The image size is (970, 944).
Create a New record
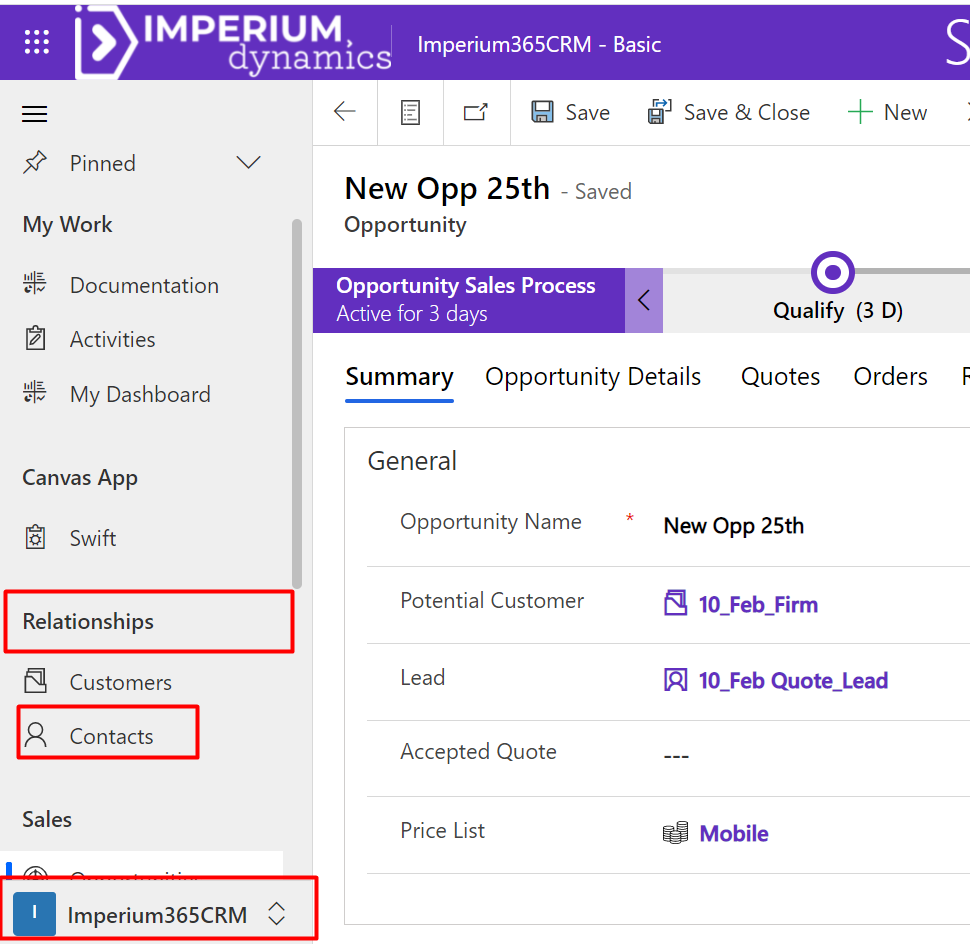[887, 112]
